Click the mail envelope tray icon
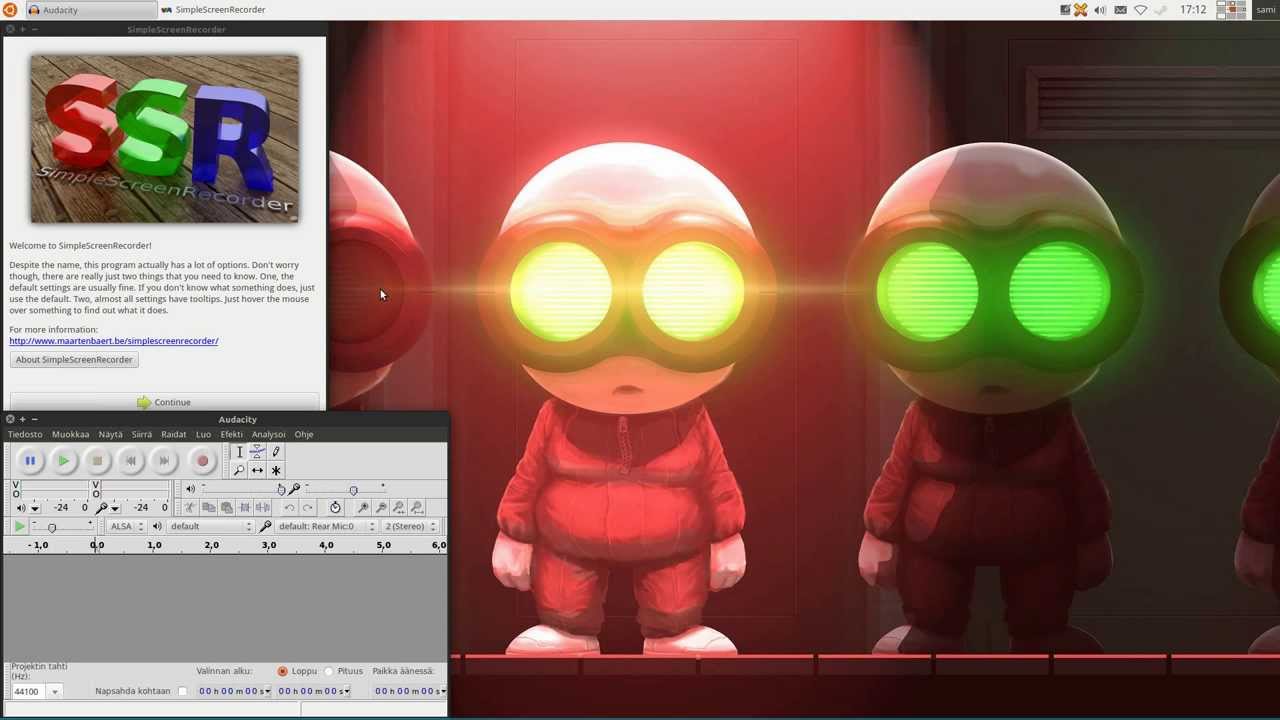This screenshot has width=1280, height=720. coord(1120,10)
